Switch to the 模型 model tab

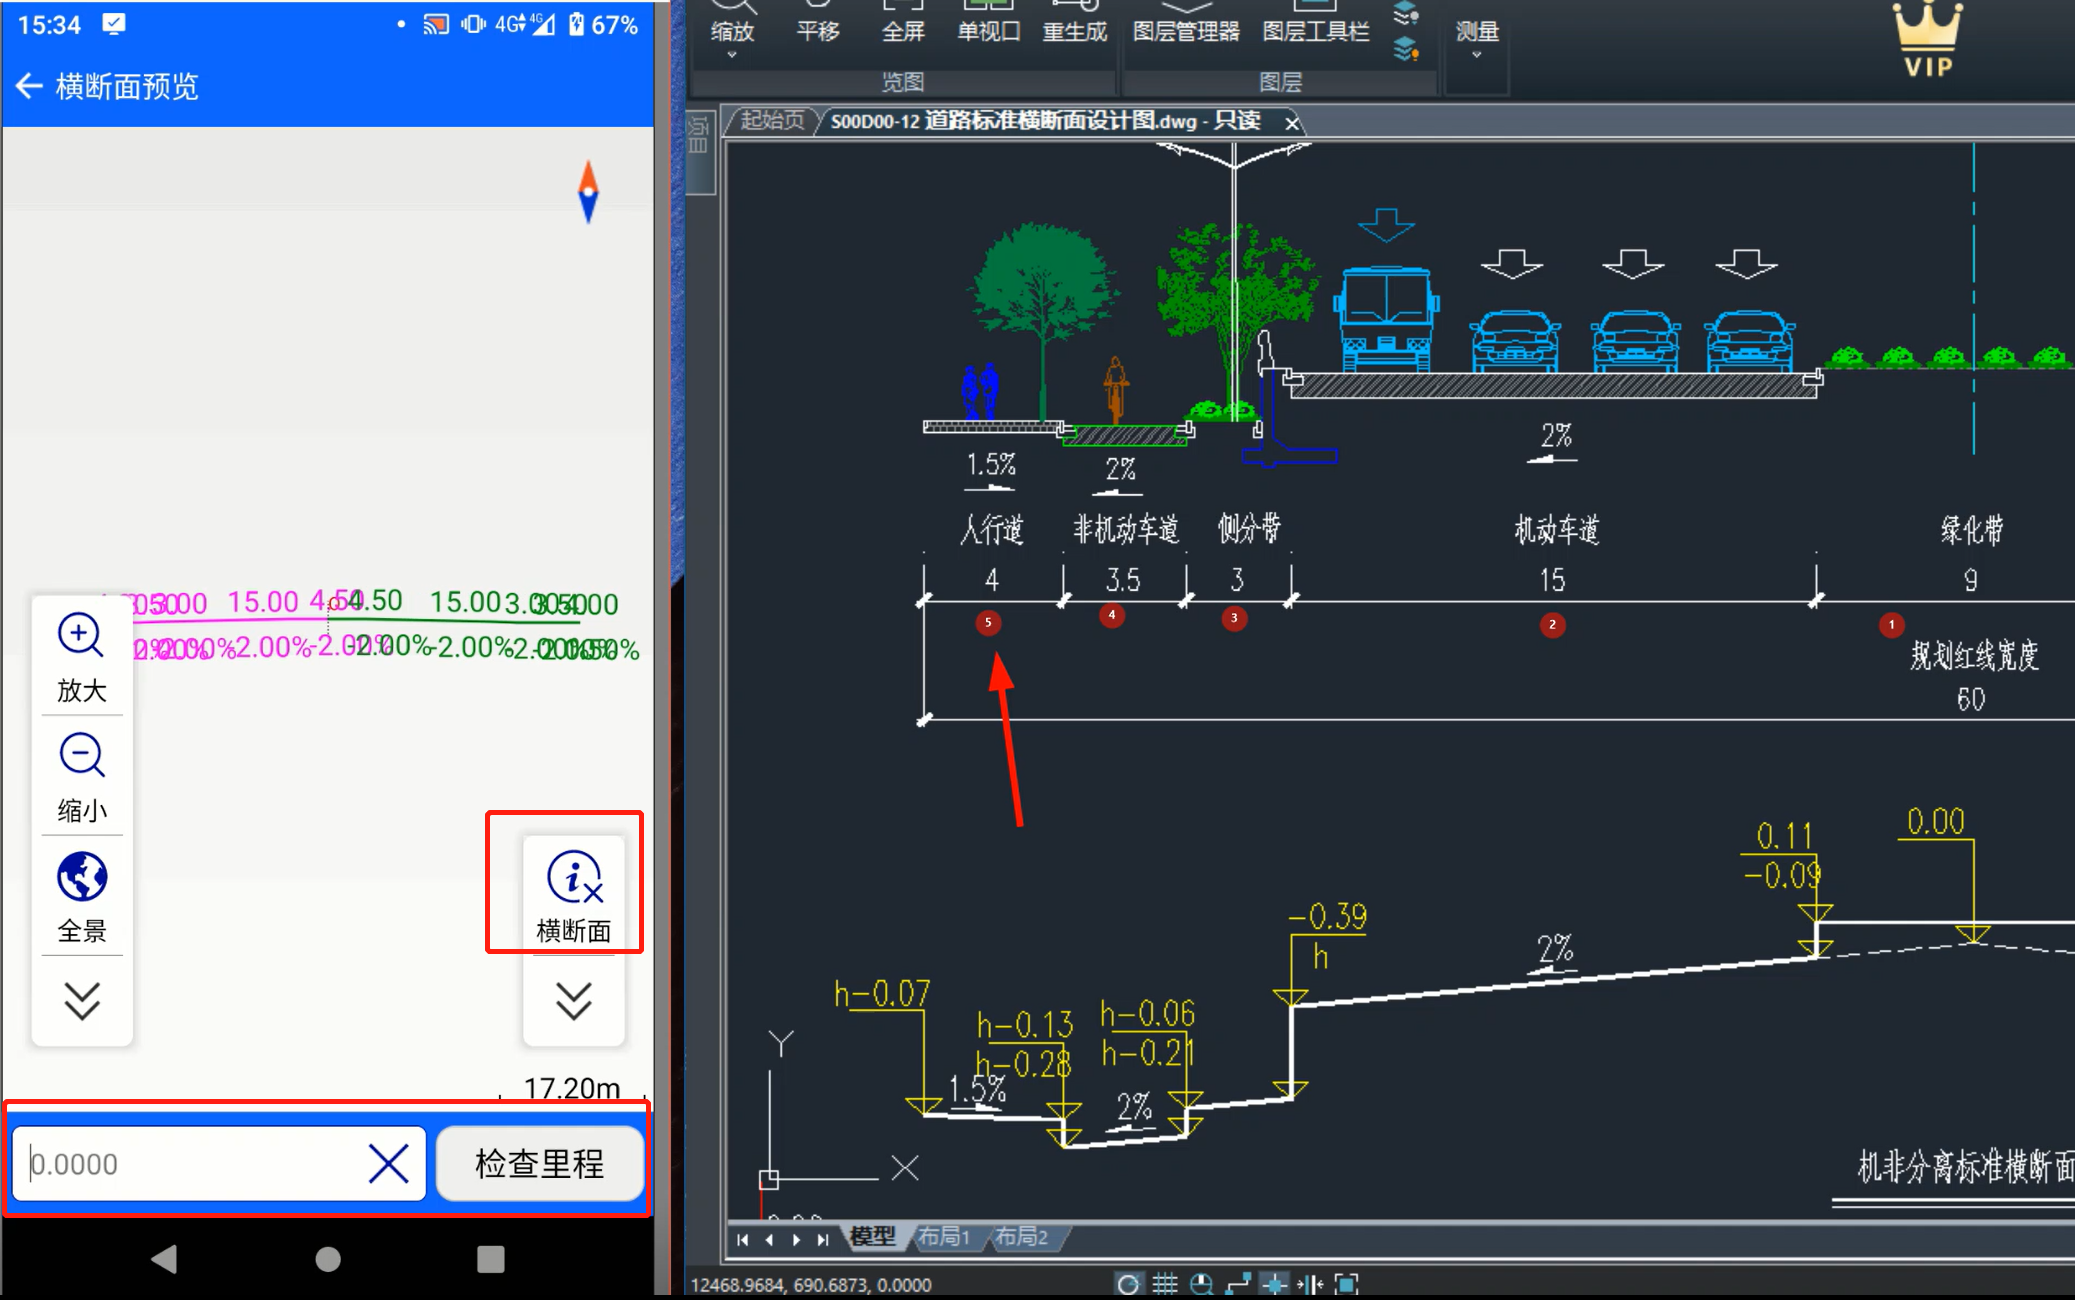pyautogui.click(x=872, y=1237)
